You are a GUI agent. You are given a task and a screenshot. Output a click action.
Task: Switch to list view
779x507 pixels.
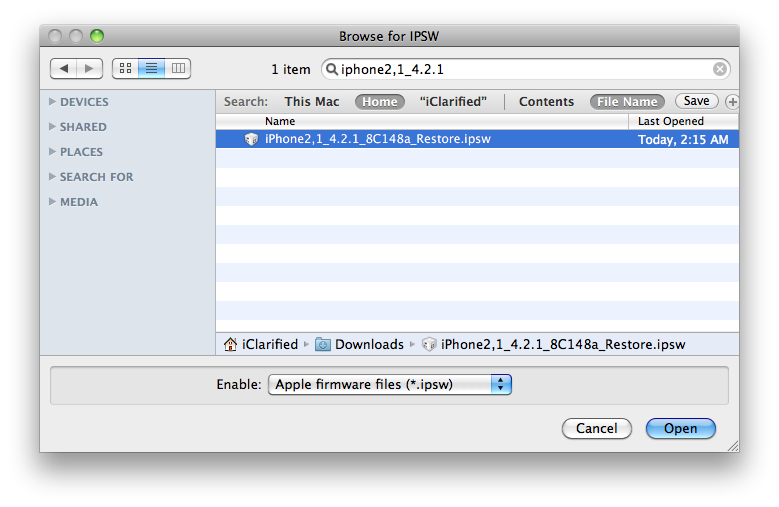[x=151, y=69]
